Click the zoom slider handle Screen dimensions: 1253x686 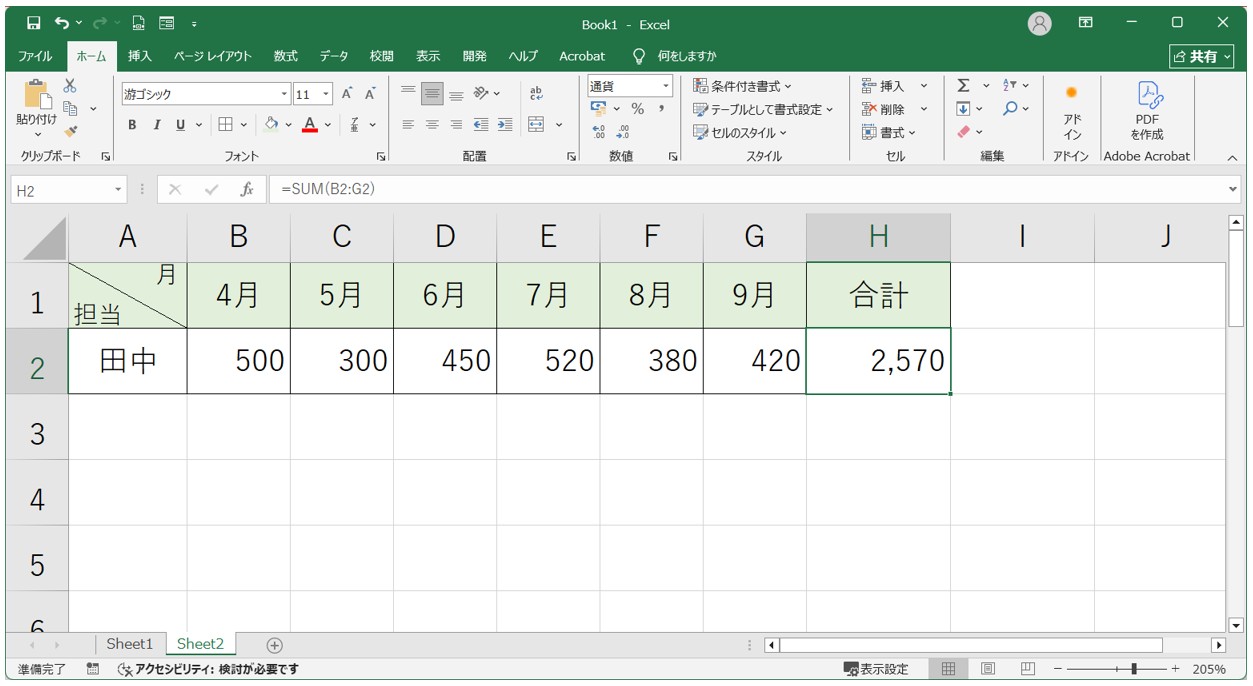point(1133,669)
